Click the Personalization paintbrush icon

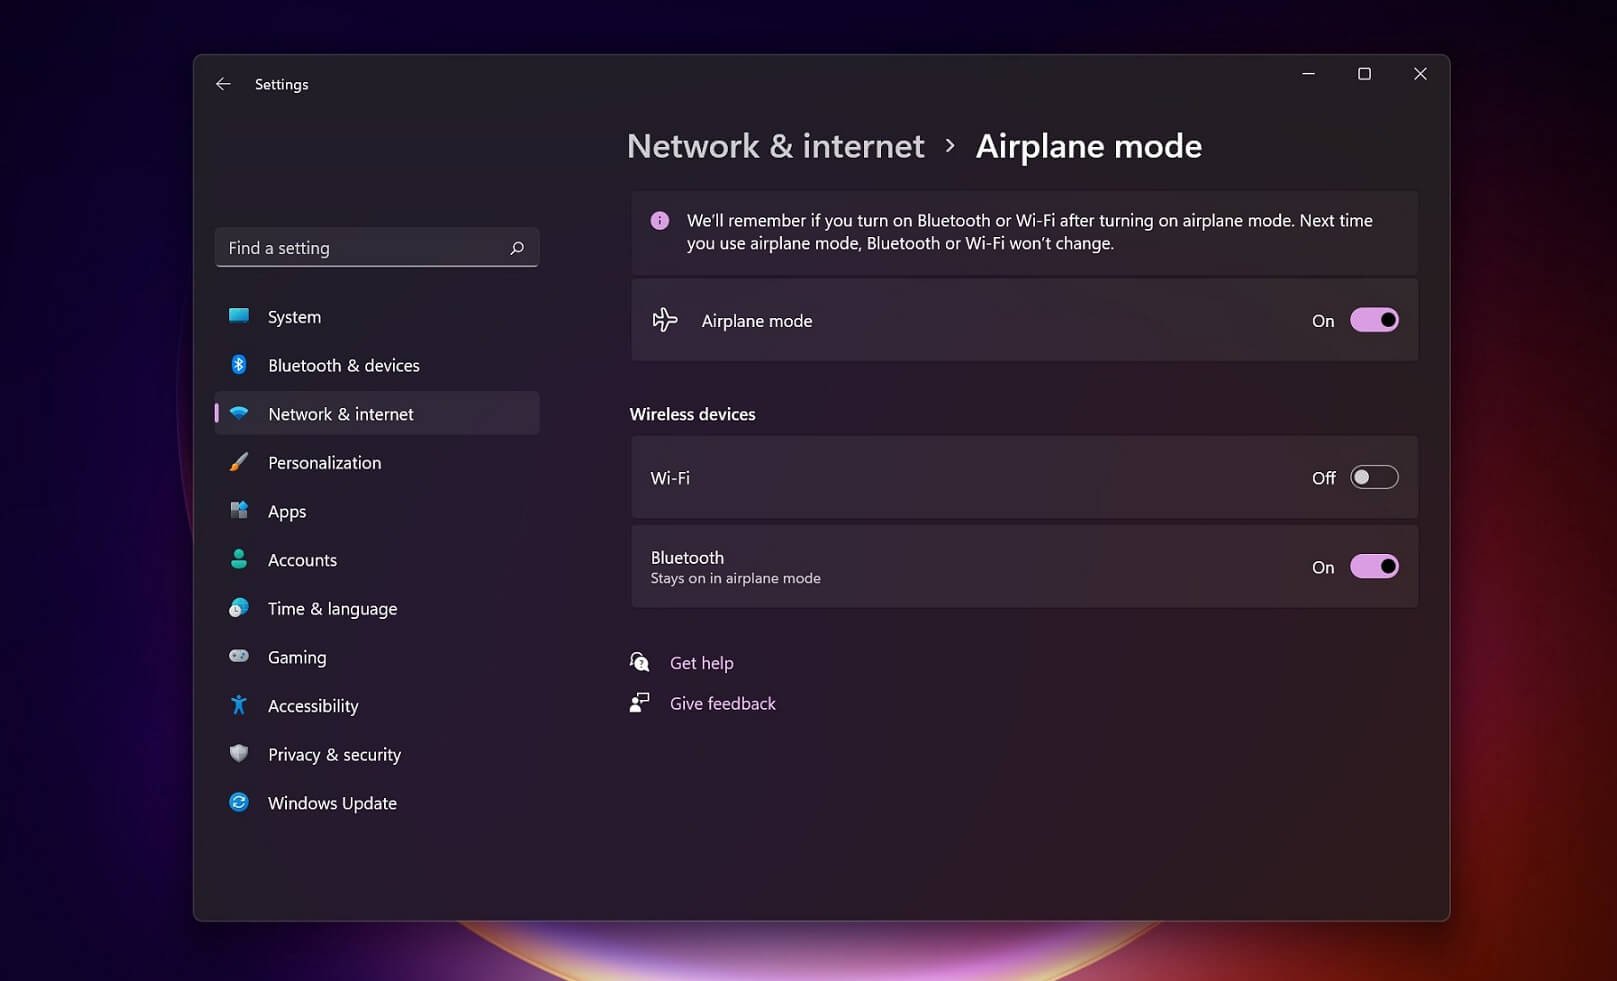239,462
